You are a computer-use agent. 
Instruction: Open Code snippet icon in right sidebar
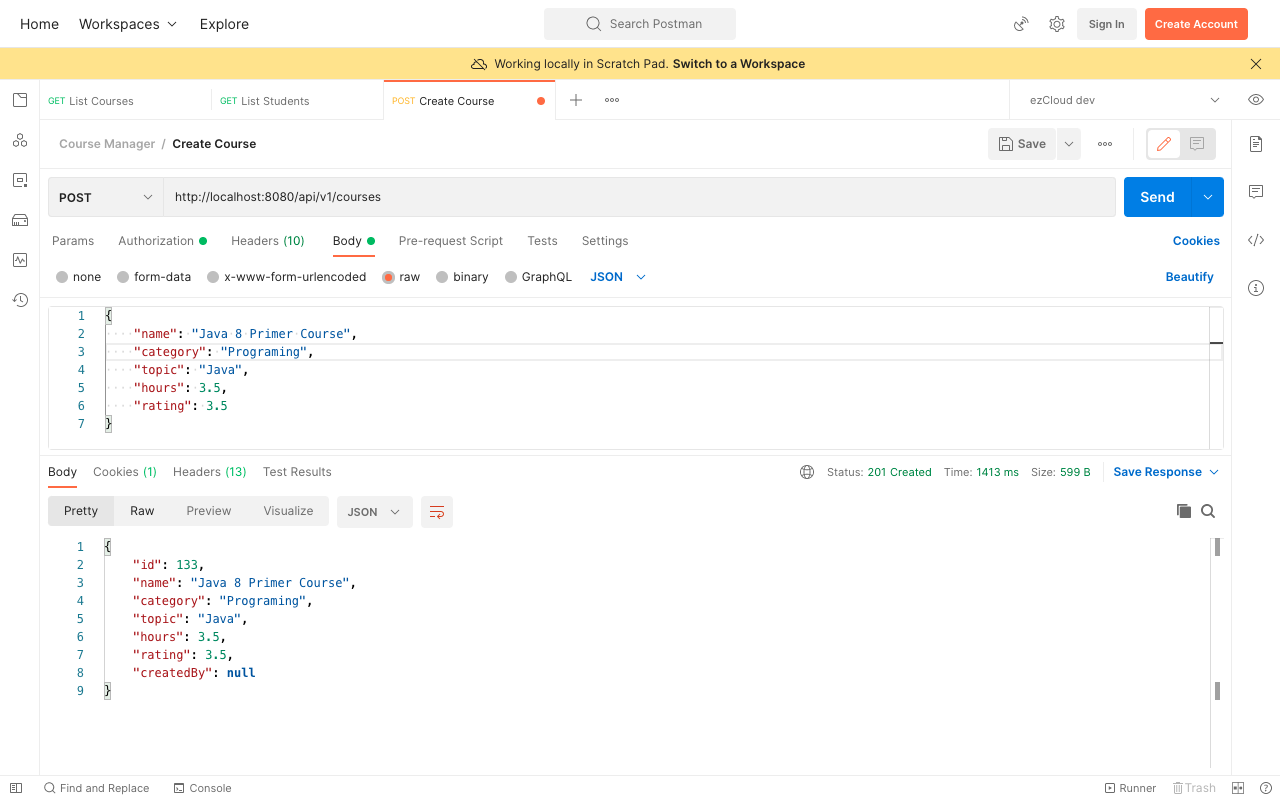coord(1256,240)
